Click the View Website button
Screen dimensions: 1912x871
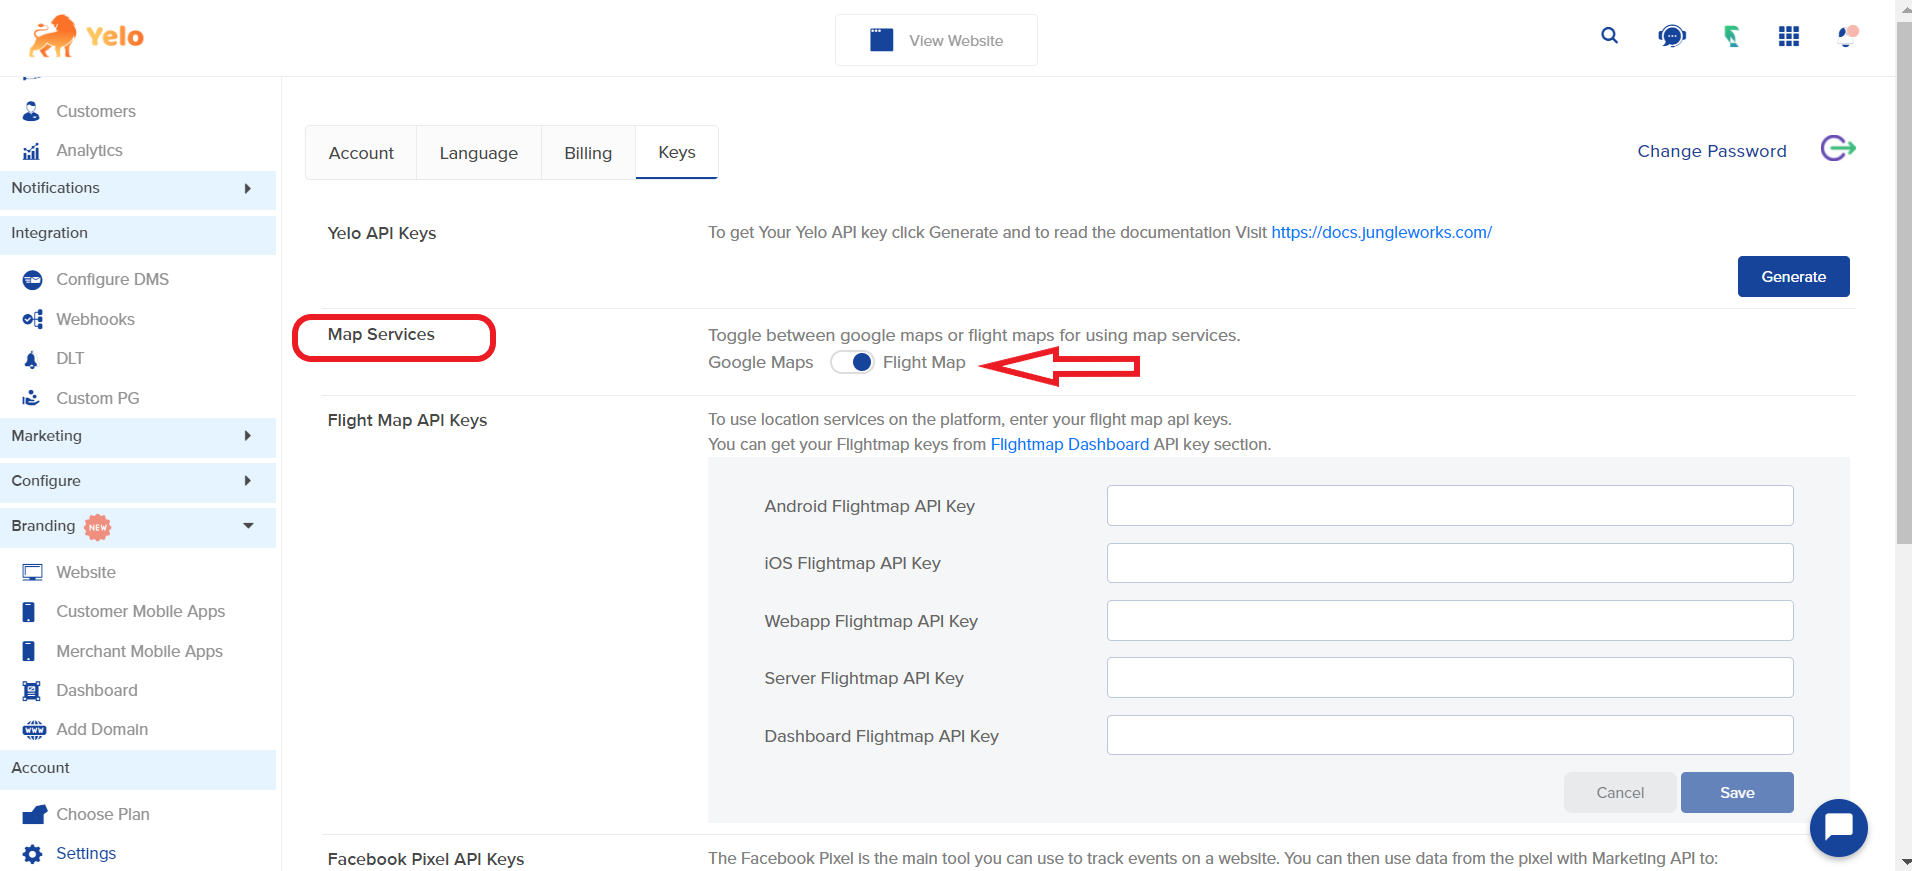(936, 40)
